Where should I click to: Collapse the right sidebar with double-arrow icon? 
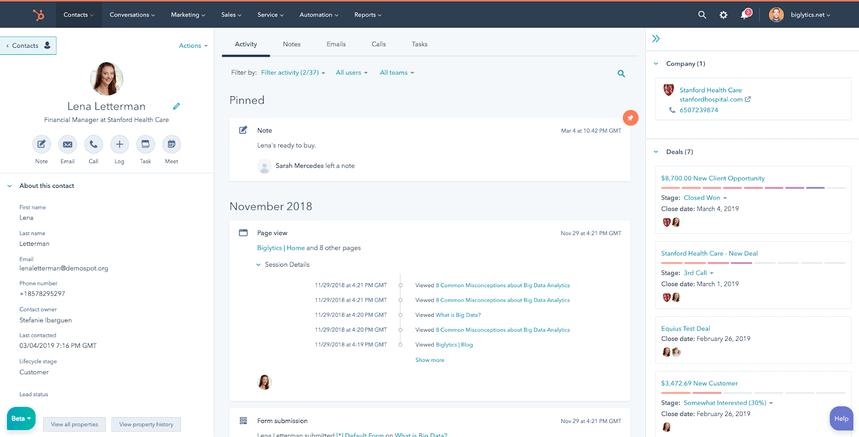tap(656, 38)
